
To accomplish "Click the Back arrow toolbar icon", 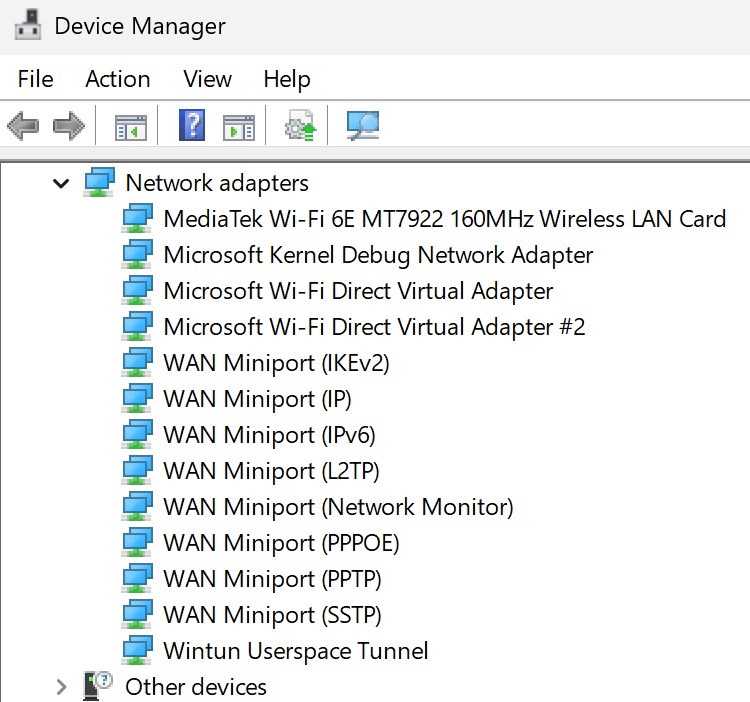I will click(23, 126).
